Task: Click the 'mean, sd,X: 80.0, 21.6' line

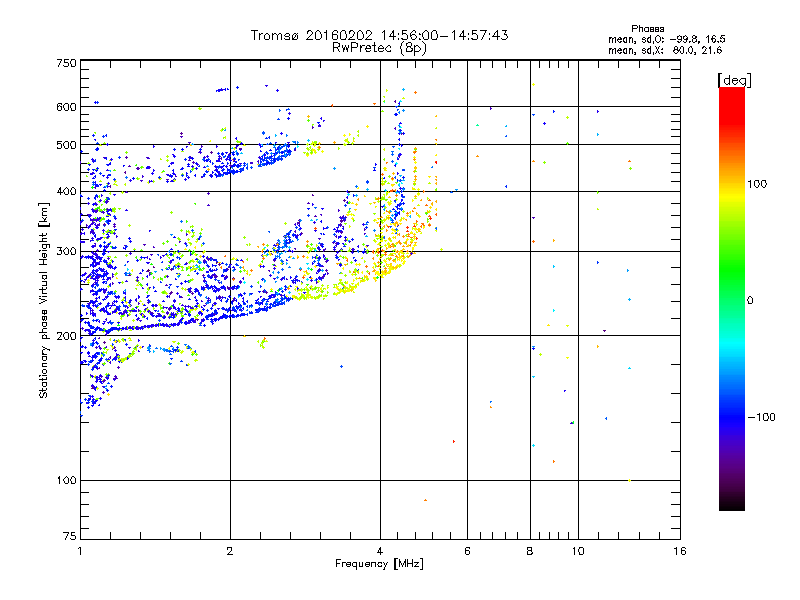Action: [x=665, y=50]
